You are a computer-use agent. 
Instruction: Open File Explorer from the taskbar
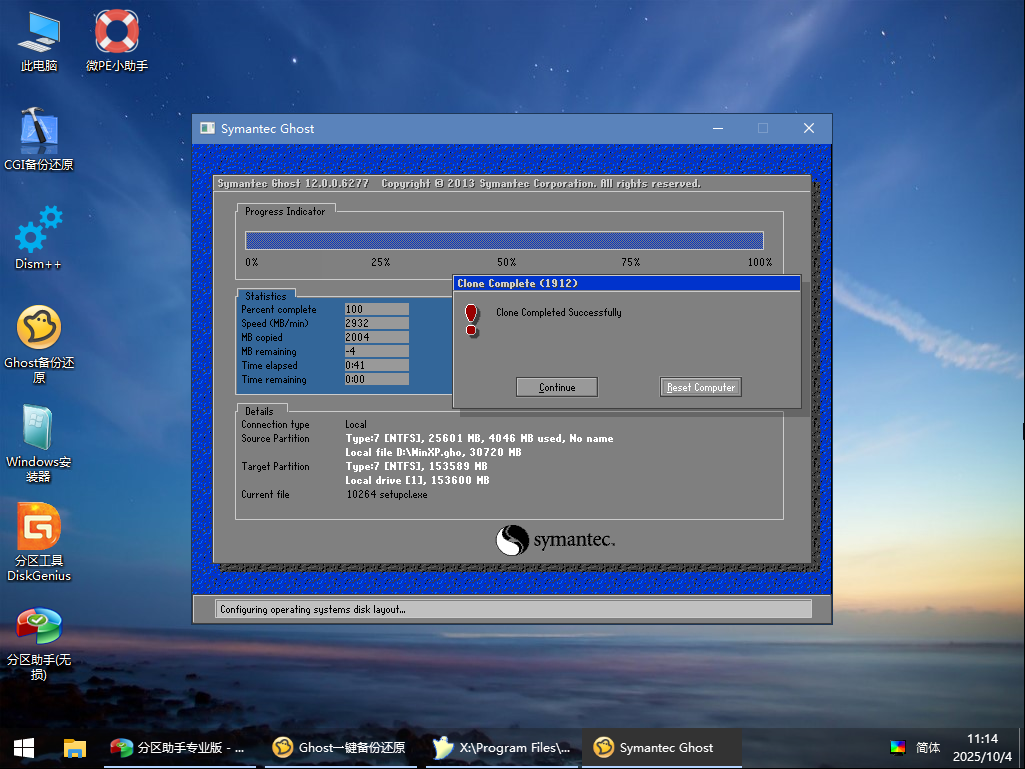pyautogui.click(x=75, y=747)
